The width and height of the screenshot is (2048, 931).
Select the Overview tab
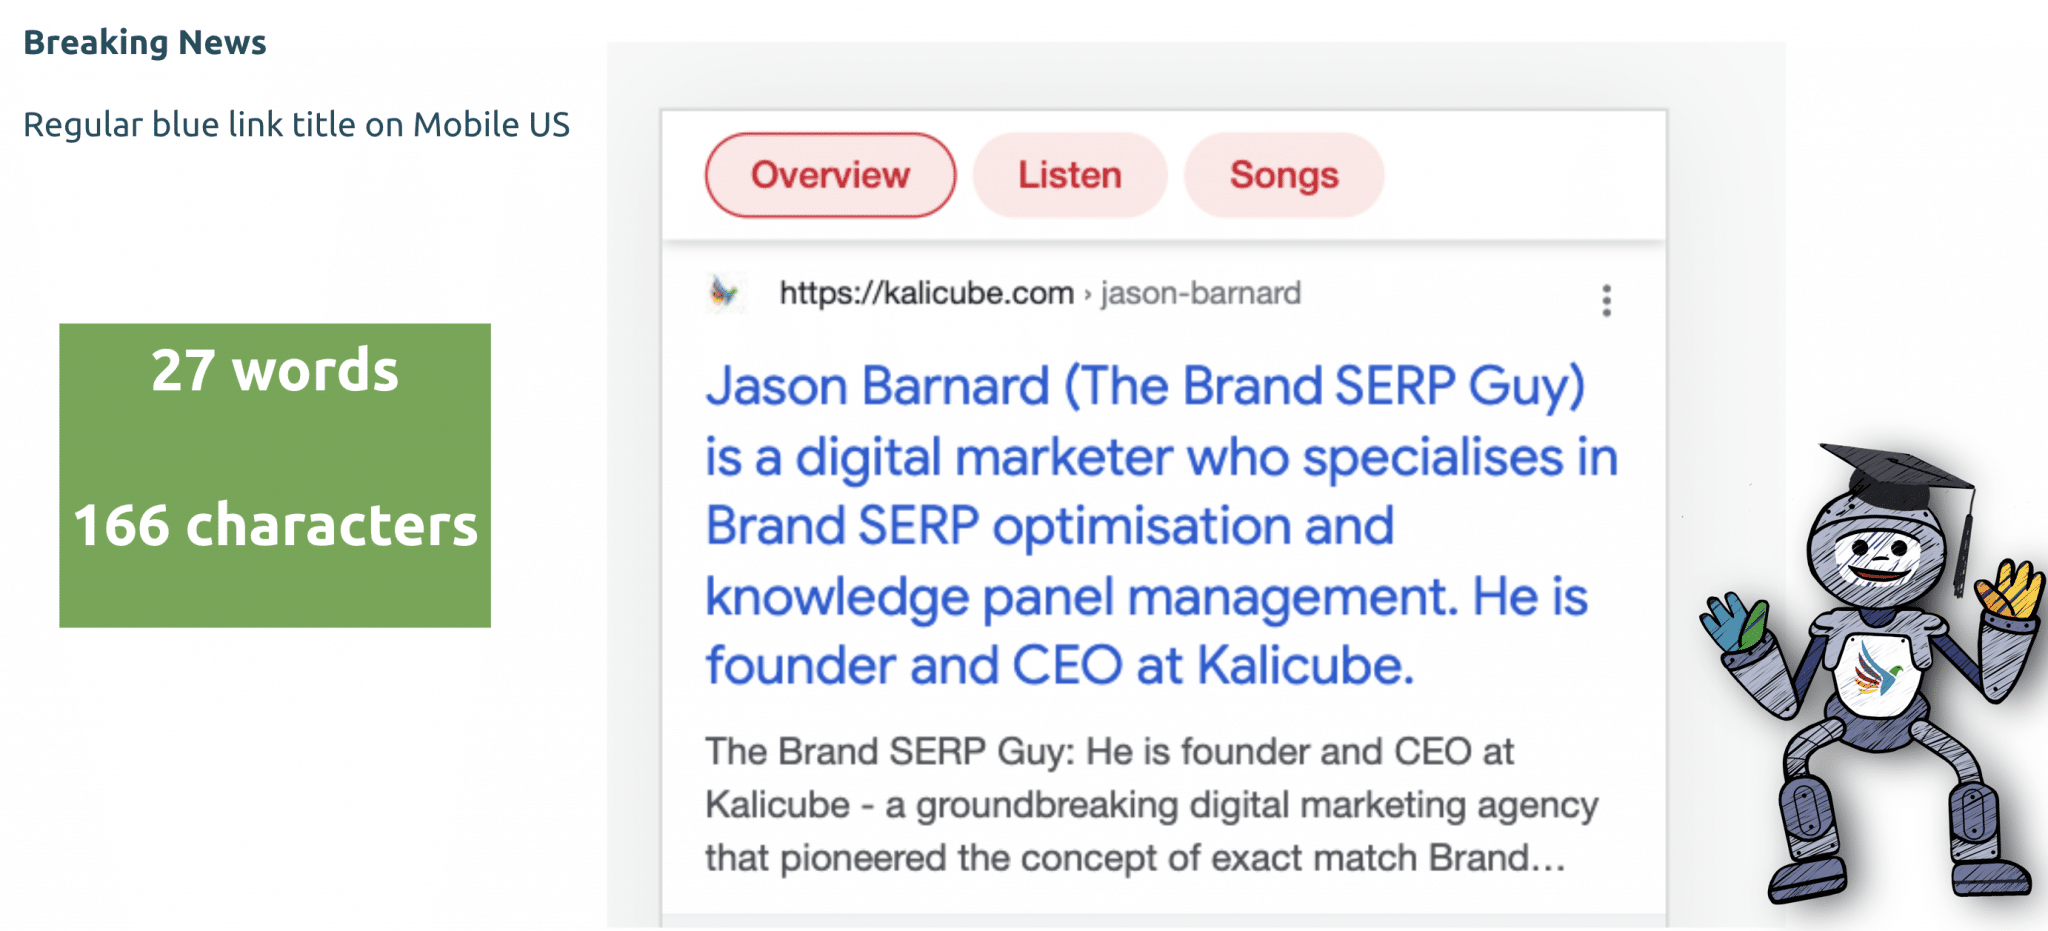830,175
